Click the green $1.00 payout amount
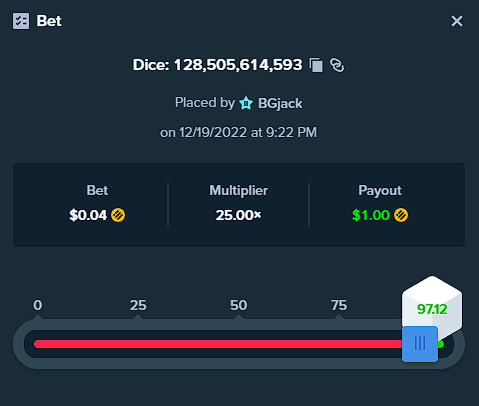The width and height of the screenshot is (479, 406). click(371, 215)
